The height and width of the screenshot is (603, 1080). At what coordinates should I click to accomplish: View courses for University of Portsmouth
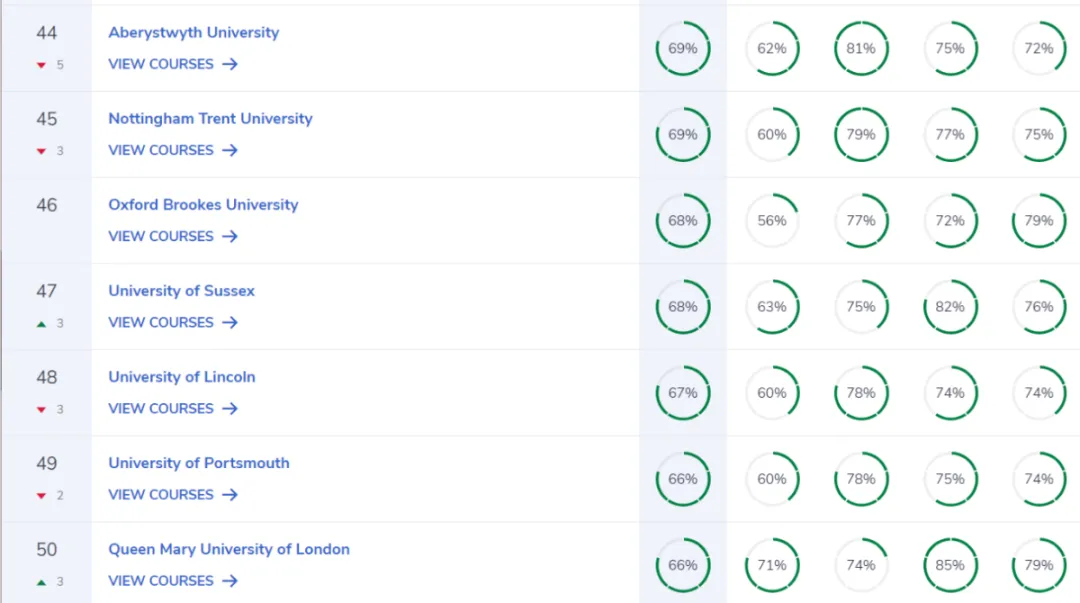tap(173, 495)
